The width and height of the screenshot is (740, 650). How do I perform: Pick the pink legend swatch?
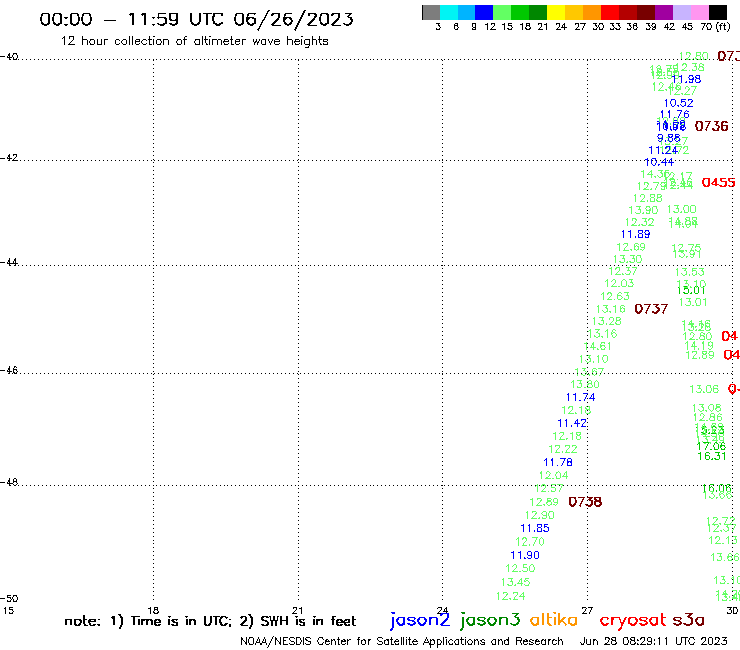click(x=699, y=12)
